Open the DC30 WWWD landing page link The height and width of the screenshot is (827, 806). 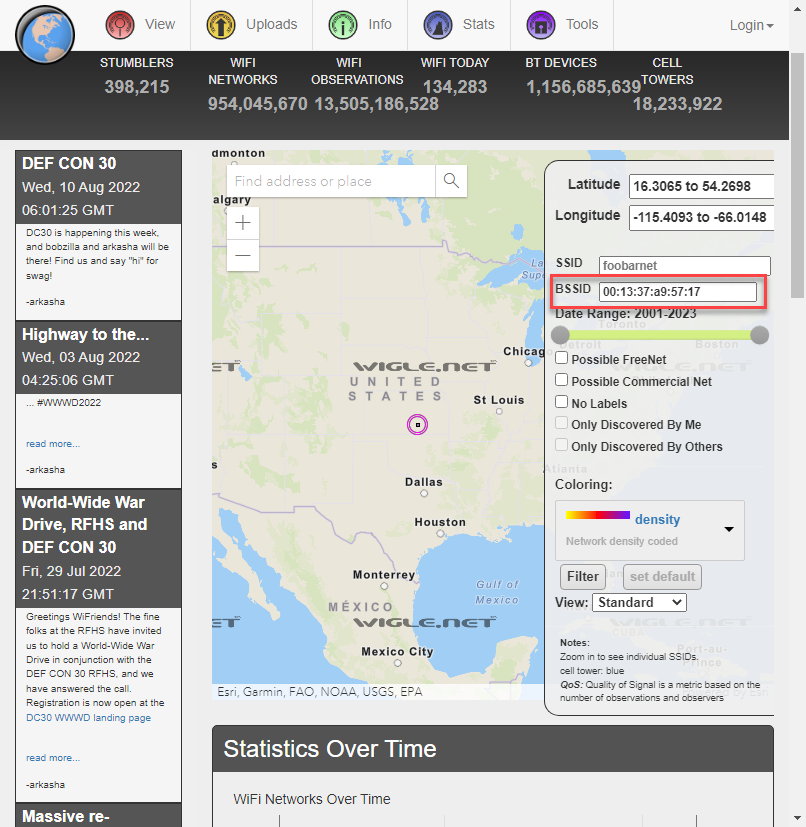click(x=89, y=718)
